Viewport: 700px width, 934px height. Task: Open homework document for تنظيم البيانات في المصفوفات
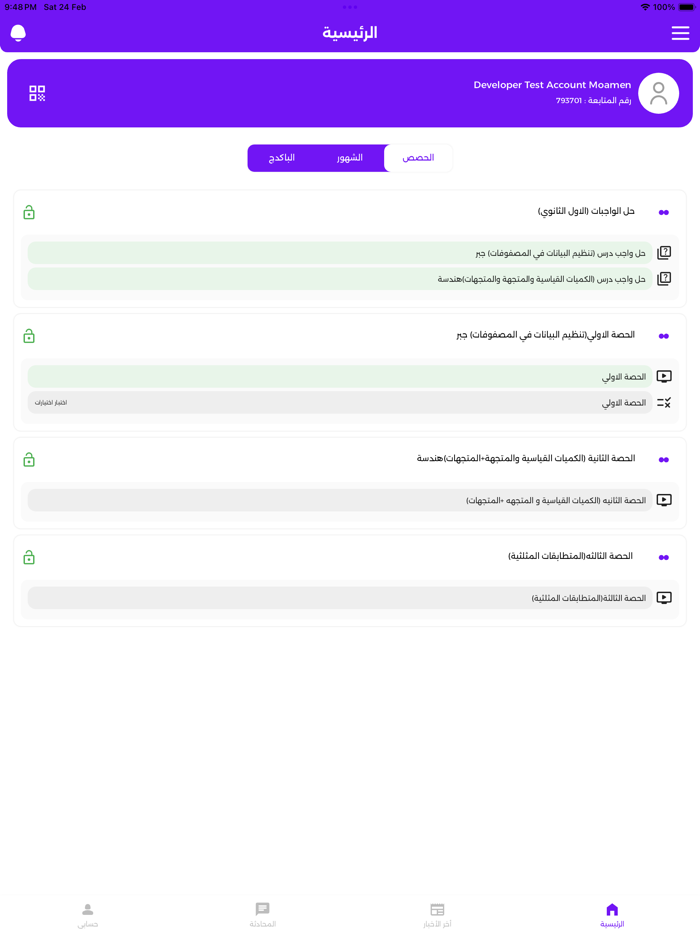click(664, 252)
